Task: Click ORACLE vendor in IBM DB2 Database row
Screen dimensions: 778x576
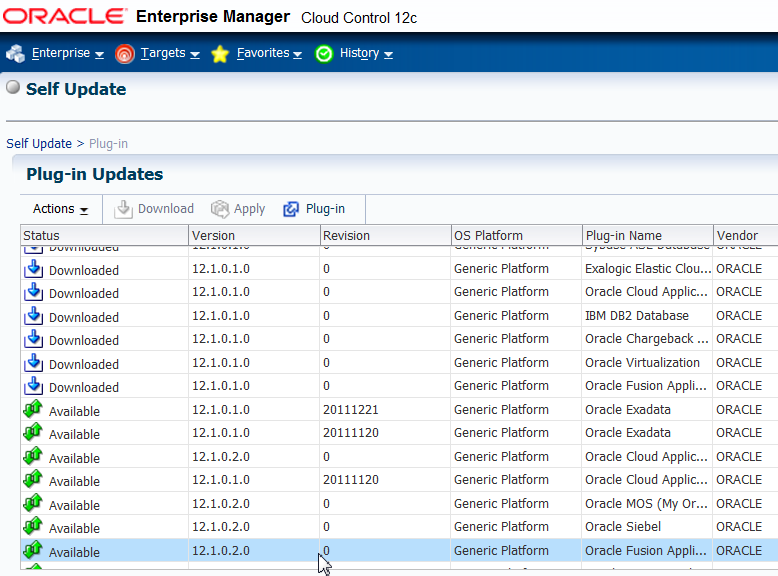Action: point(739,316)
